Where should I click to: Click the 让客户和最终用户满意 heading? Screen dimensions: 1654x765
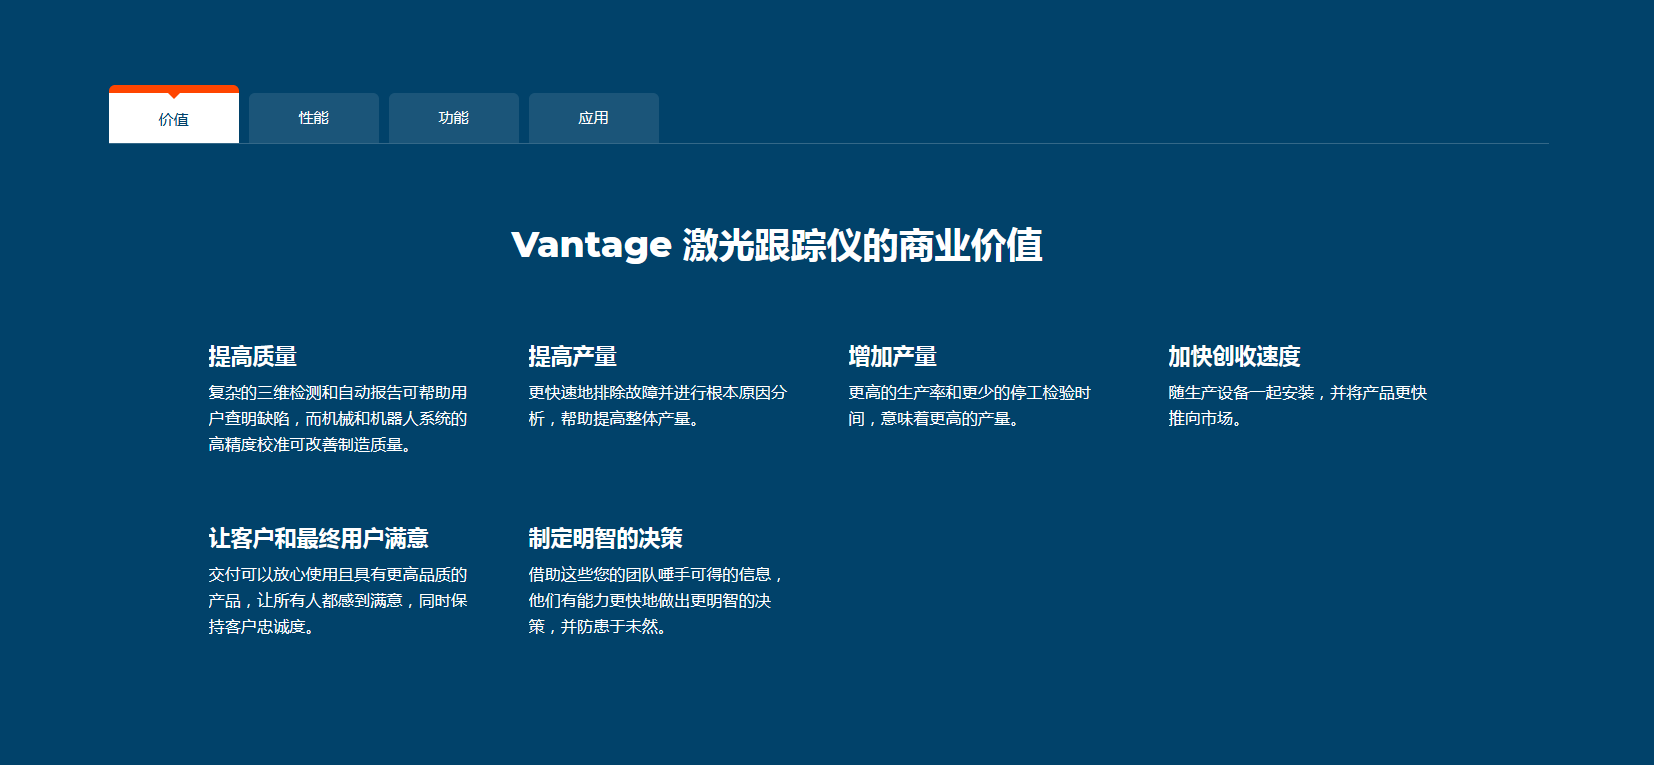click(x=318, y=538)
